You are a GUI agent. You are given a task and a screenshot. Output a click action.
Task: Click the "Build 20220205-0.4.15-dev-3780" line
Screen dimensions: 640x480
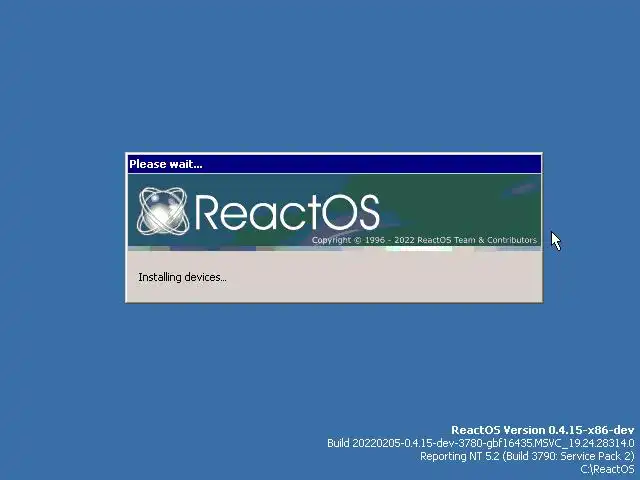[x=481, y=443]
